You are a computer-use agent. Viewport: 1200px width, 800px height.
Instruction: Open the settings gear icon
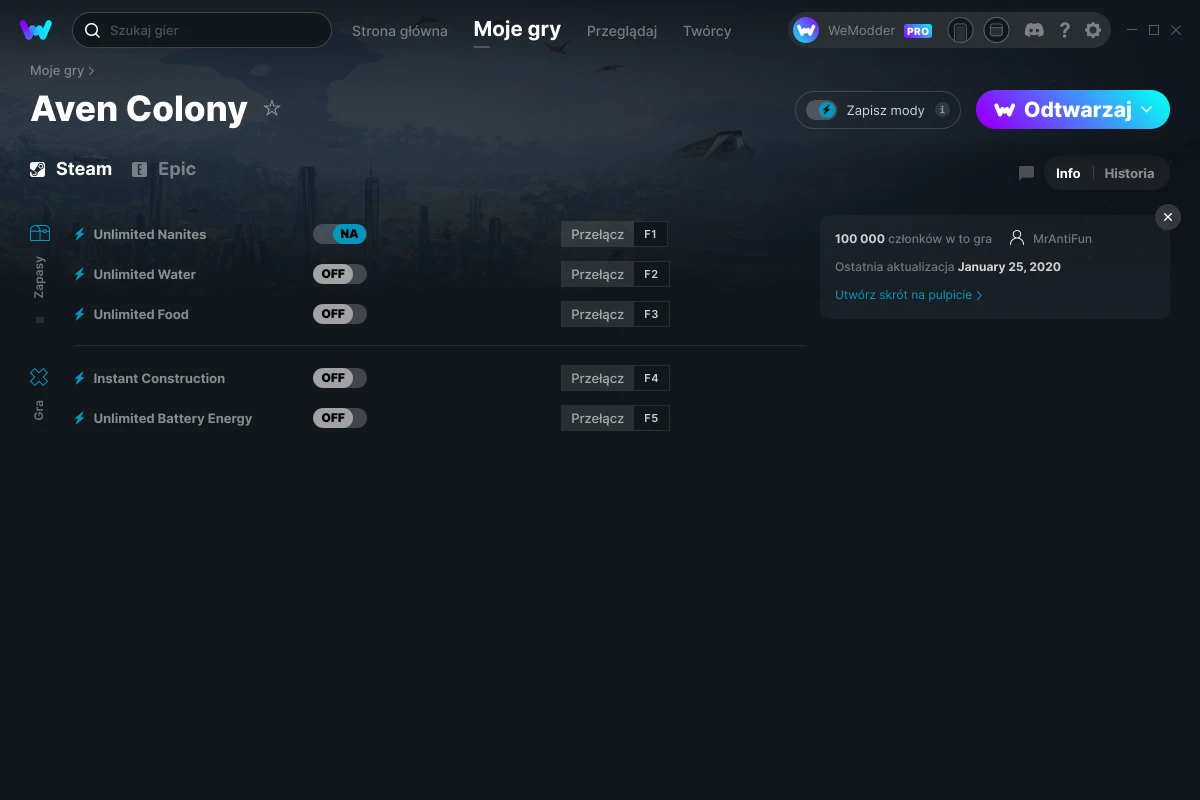tap(1093, 30)
